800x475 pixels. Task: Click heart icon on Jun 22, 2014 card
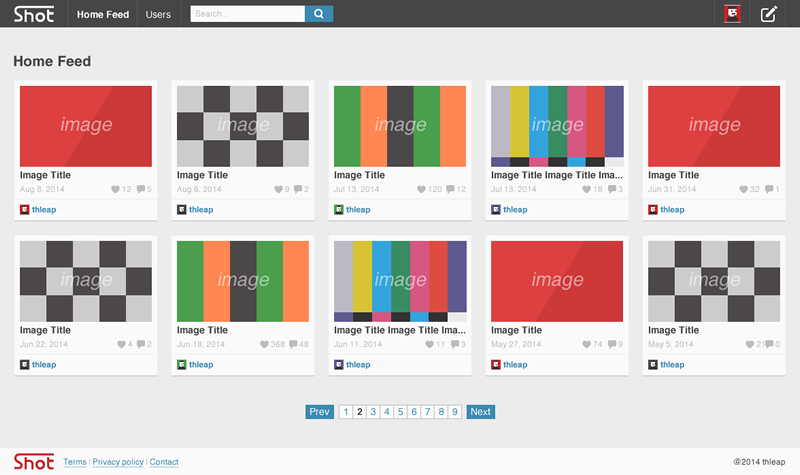pos(121,344)
